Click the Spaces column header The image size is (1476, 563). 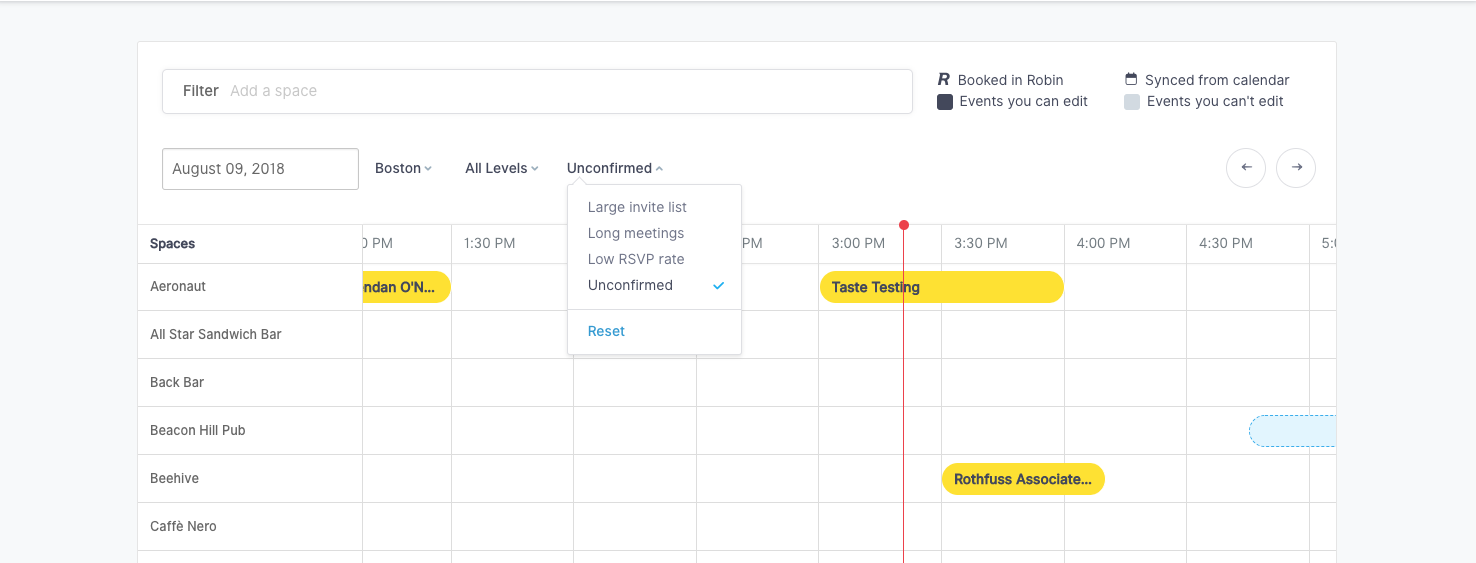click(173, 243)
